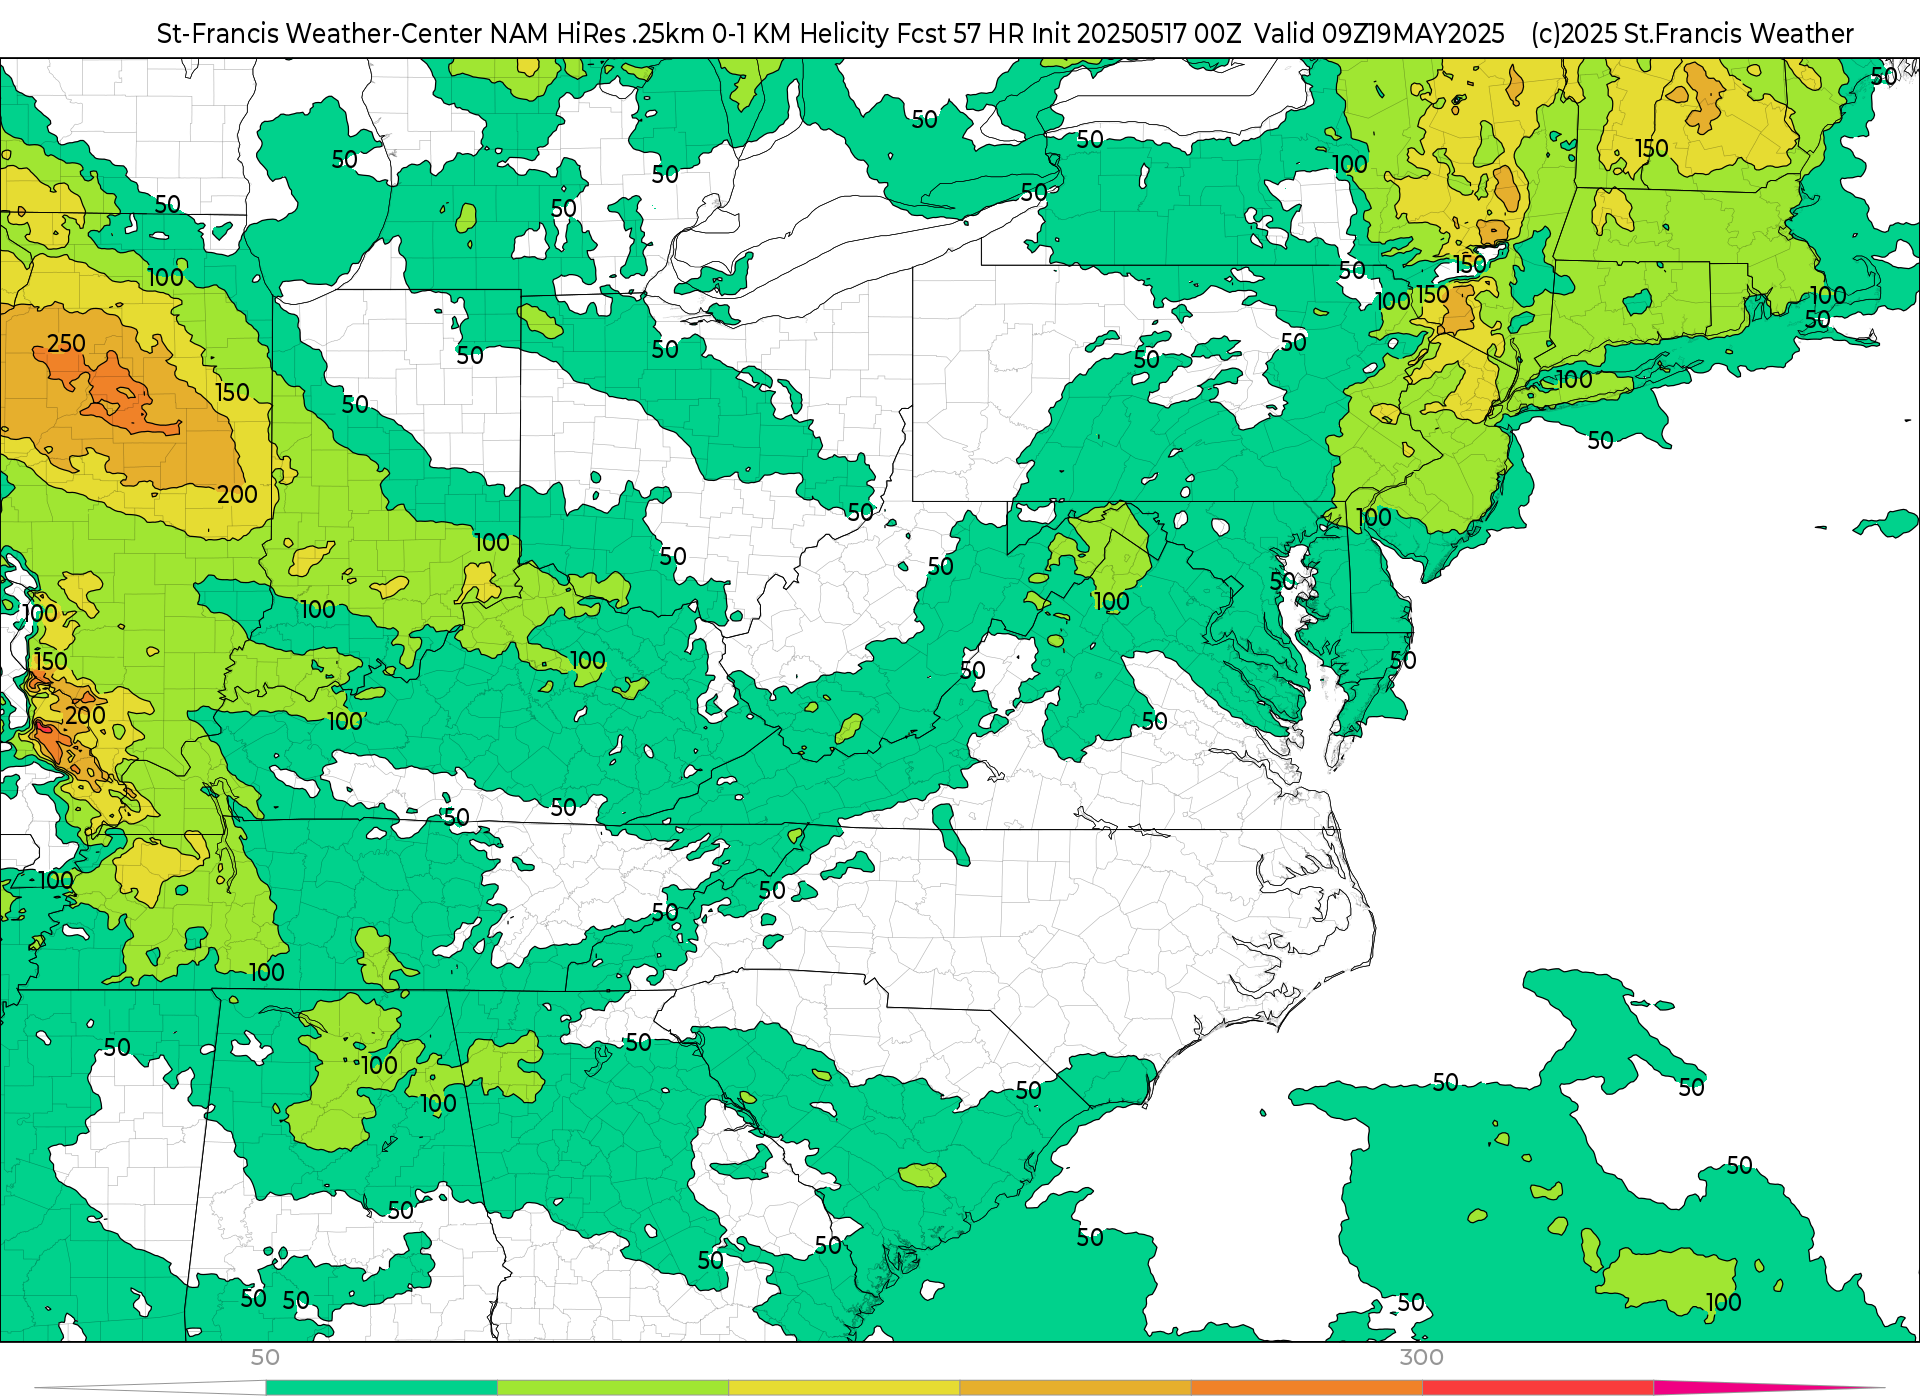Select the amber-gold segment of the legend color bar
The width and height of the screenshot is (1920, 1400).
point(1075,1388)
